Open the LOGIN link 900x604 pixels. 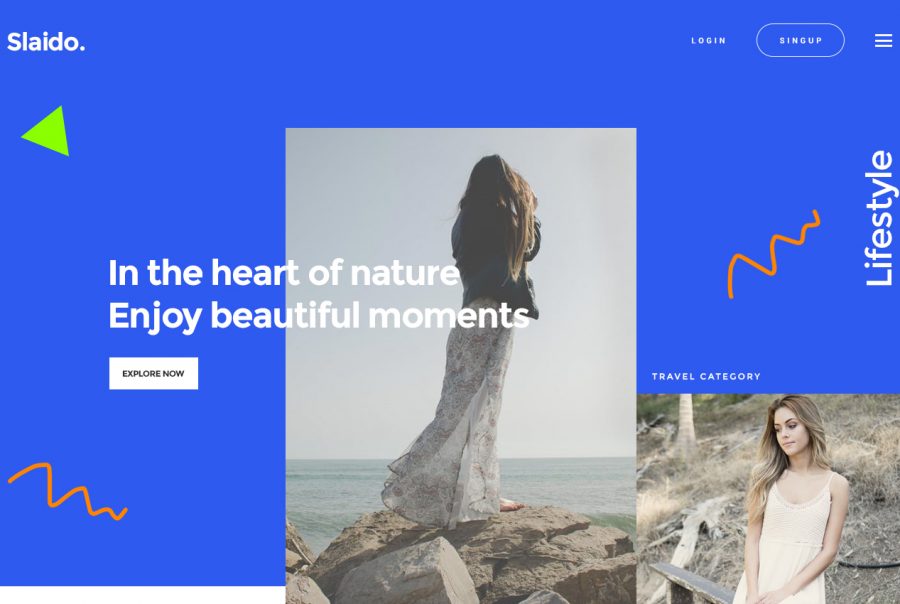(x=708, y=41)
